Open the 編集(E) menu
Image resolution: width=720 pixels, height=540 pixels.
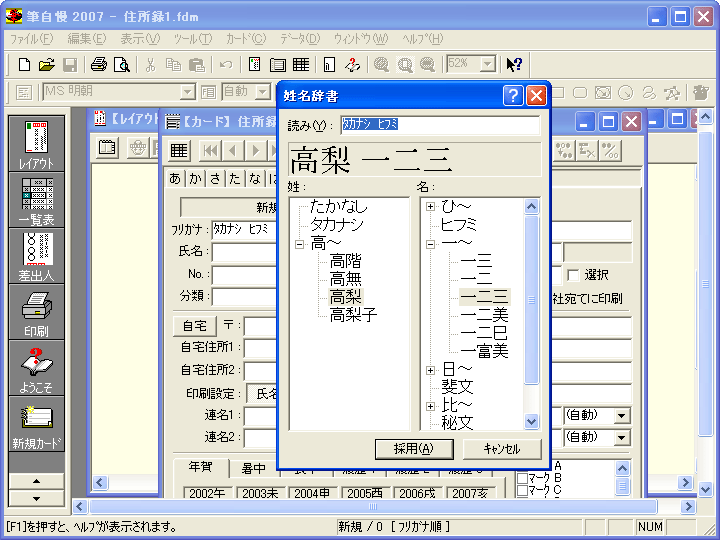pos(86,39)
